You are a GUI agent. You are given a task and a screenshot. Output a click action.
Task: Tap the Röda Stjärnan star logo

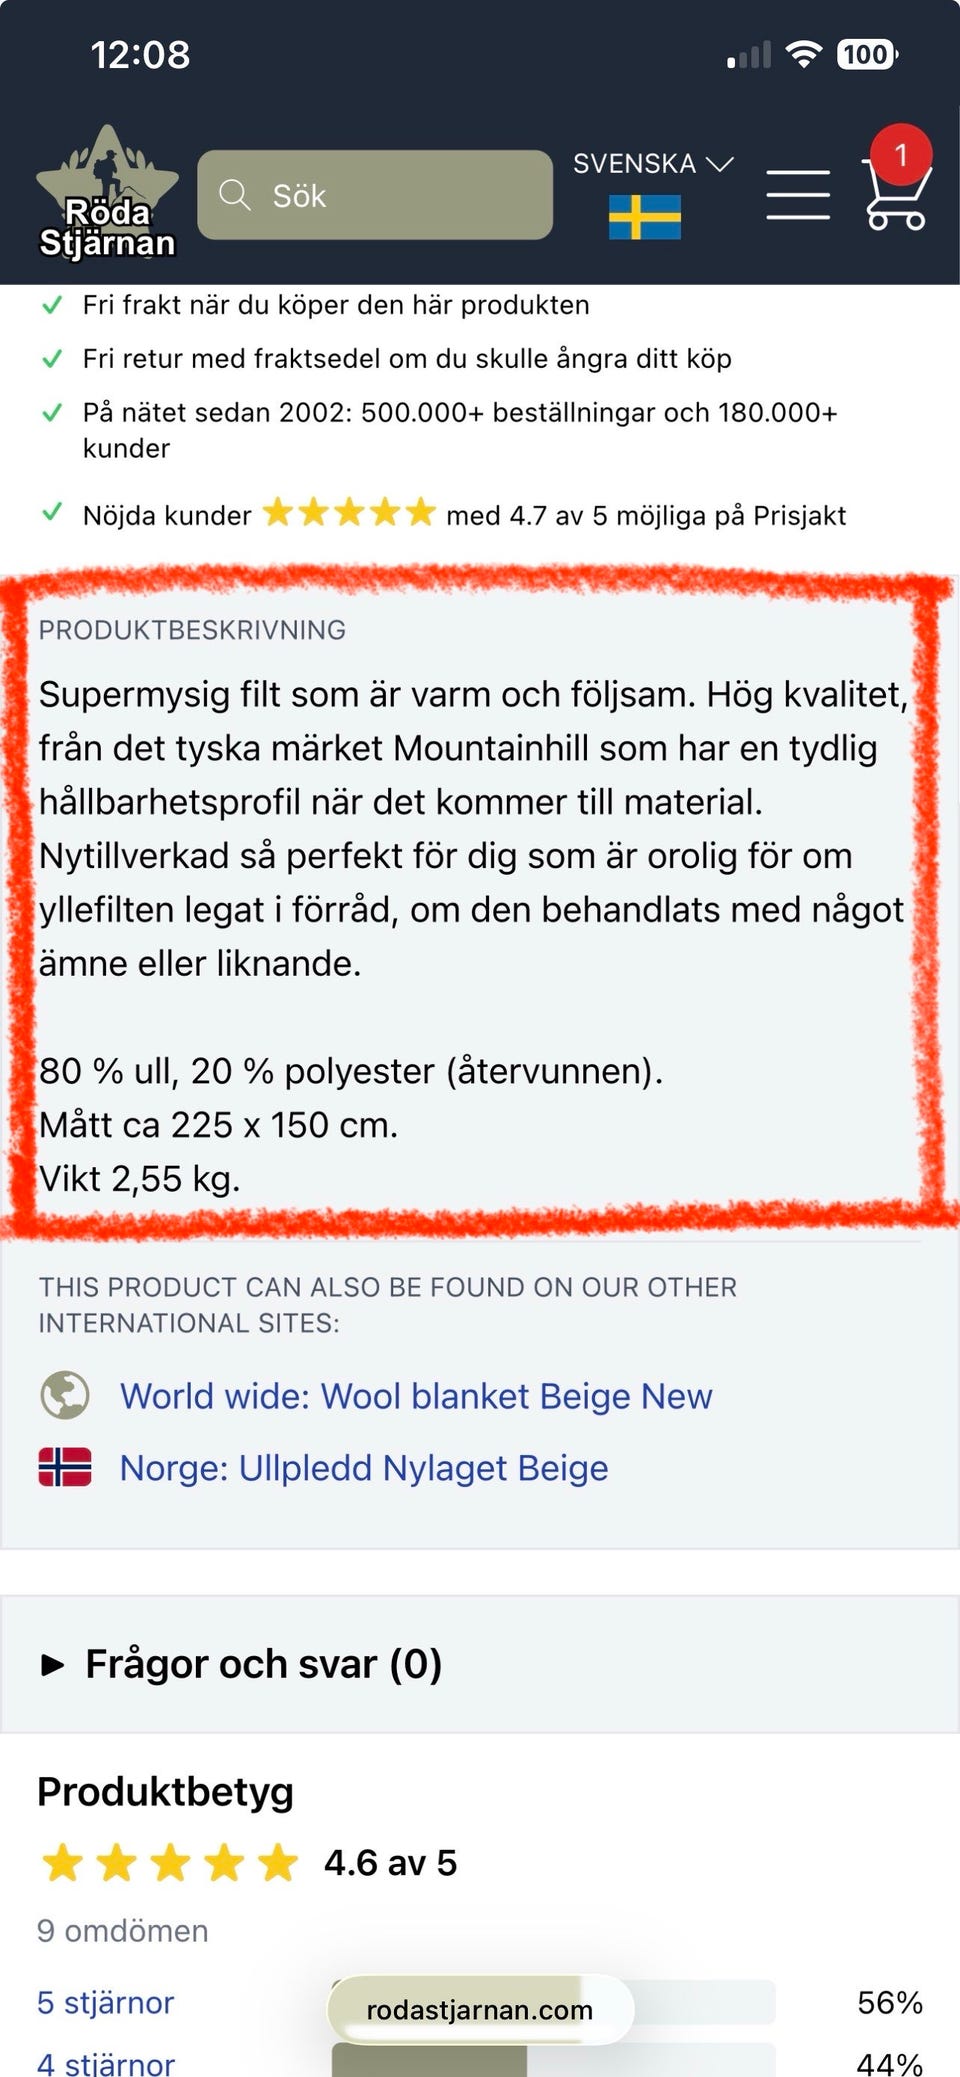pos(107,192)
